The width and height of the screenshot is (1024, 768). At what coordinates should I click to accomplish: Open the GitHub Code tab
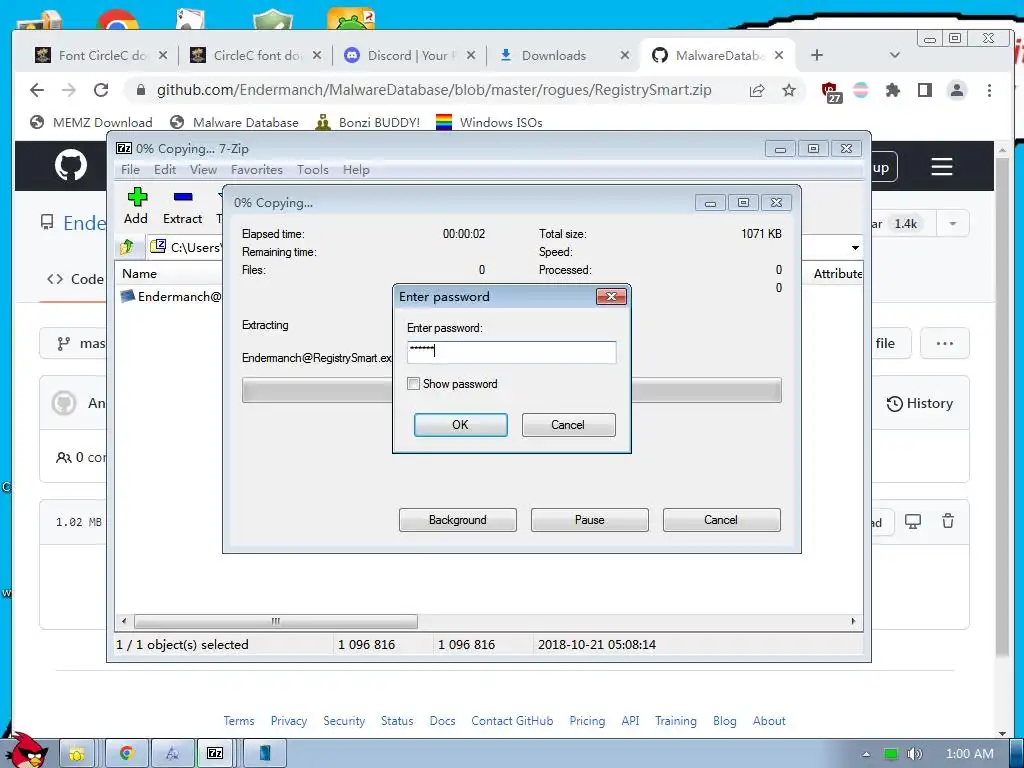(75, 280)
